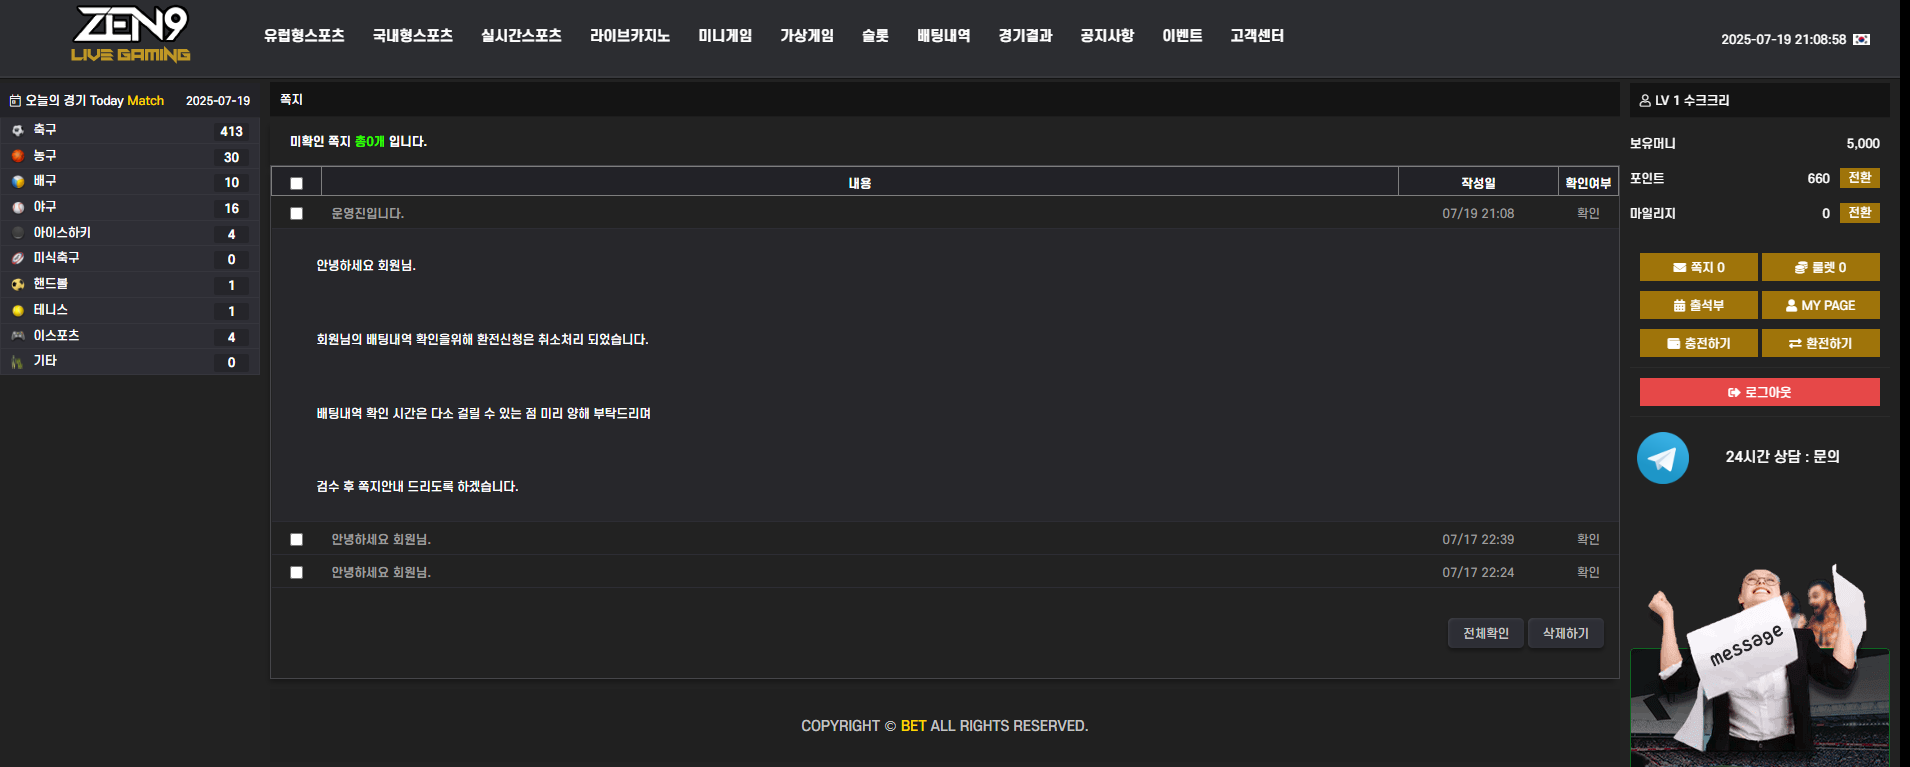
Task: Click the Korean flag language icon
Action: [1861, 40]
